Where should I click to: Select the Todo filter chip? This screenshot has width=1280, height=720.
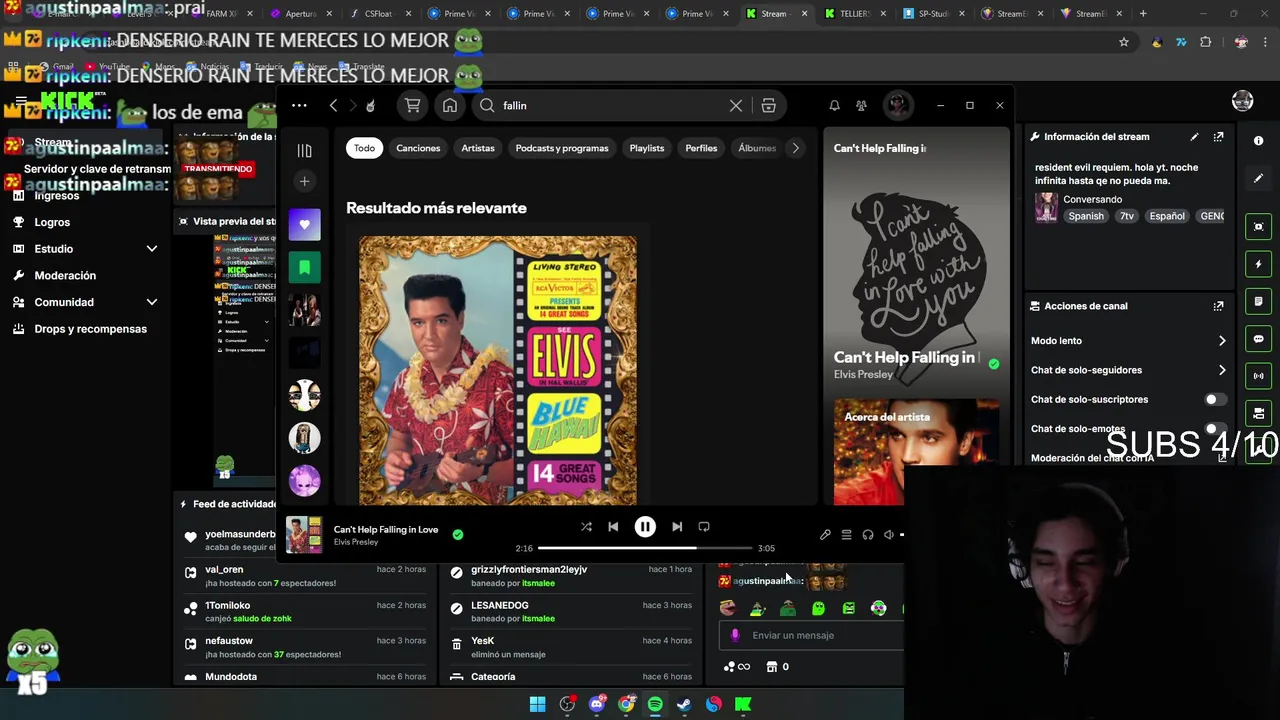(364, 148)
